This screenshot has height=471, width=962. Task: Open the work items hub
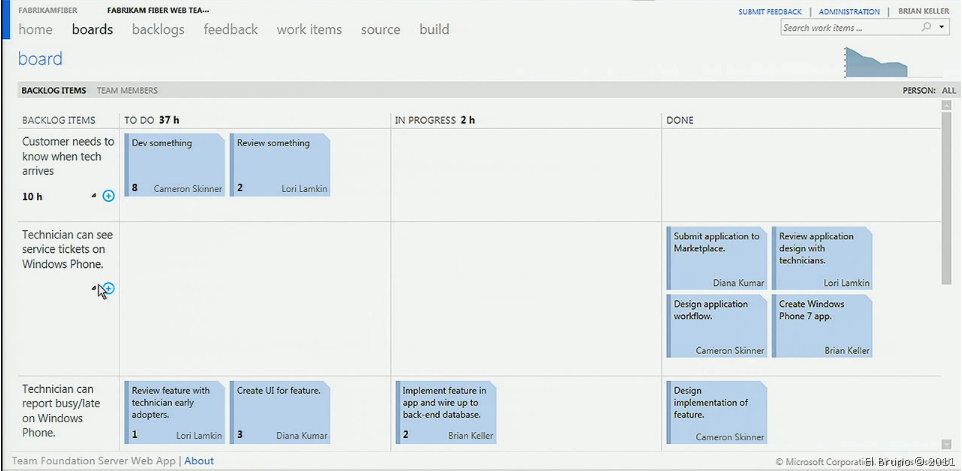pyautogui.click(x=309, y=30)
